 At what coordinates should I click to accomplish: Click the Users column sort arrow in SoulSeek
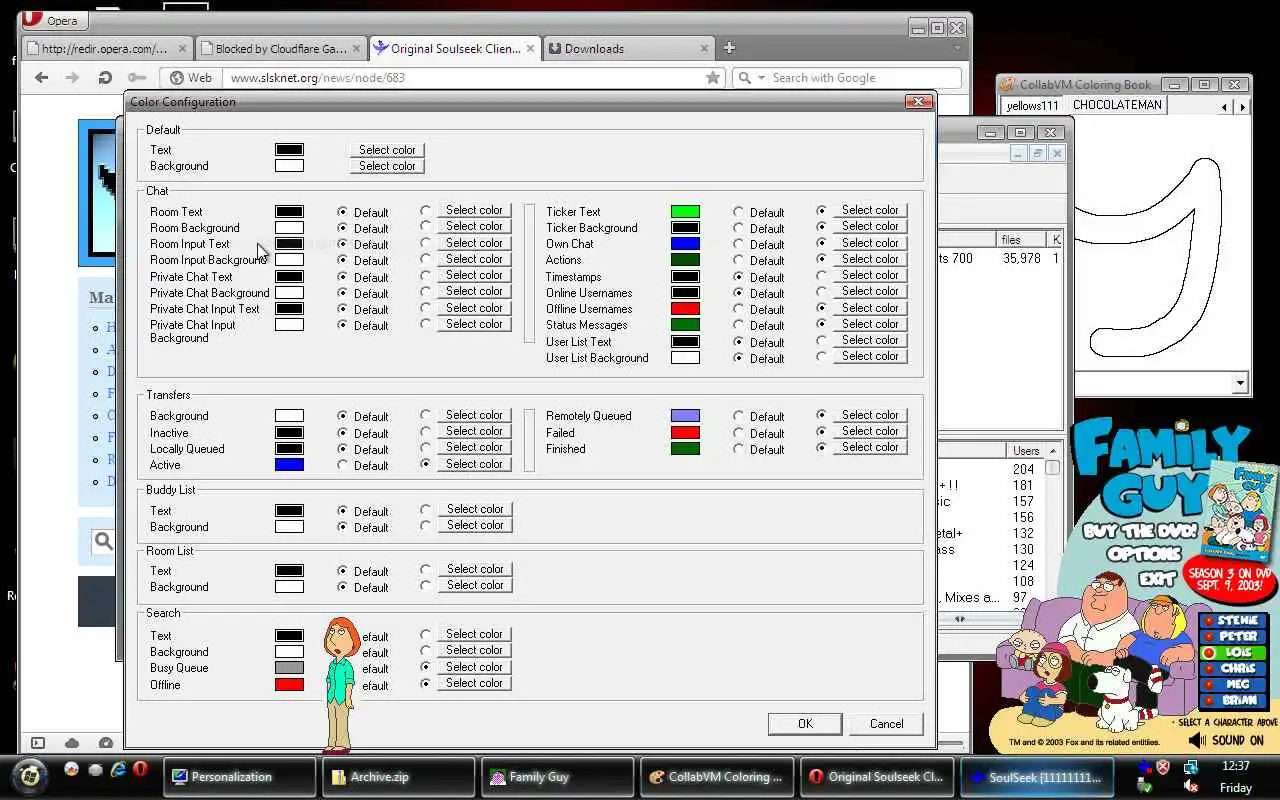[1052, 451]
